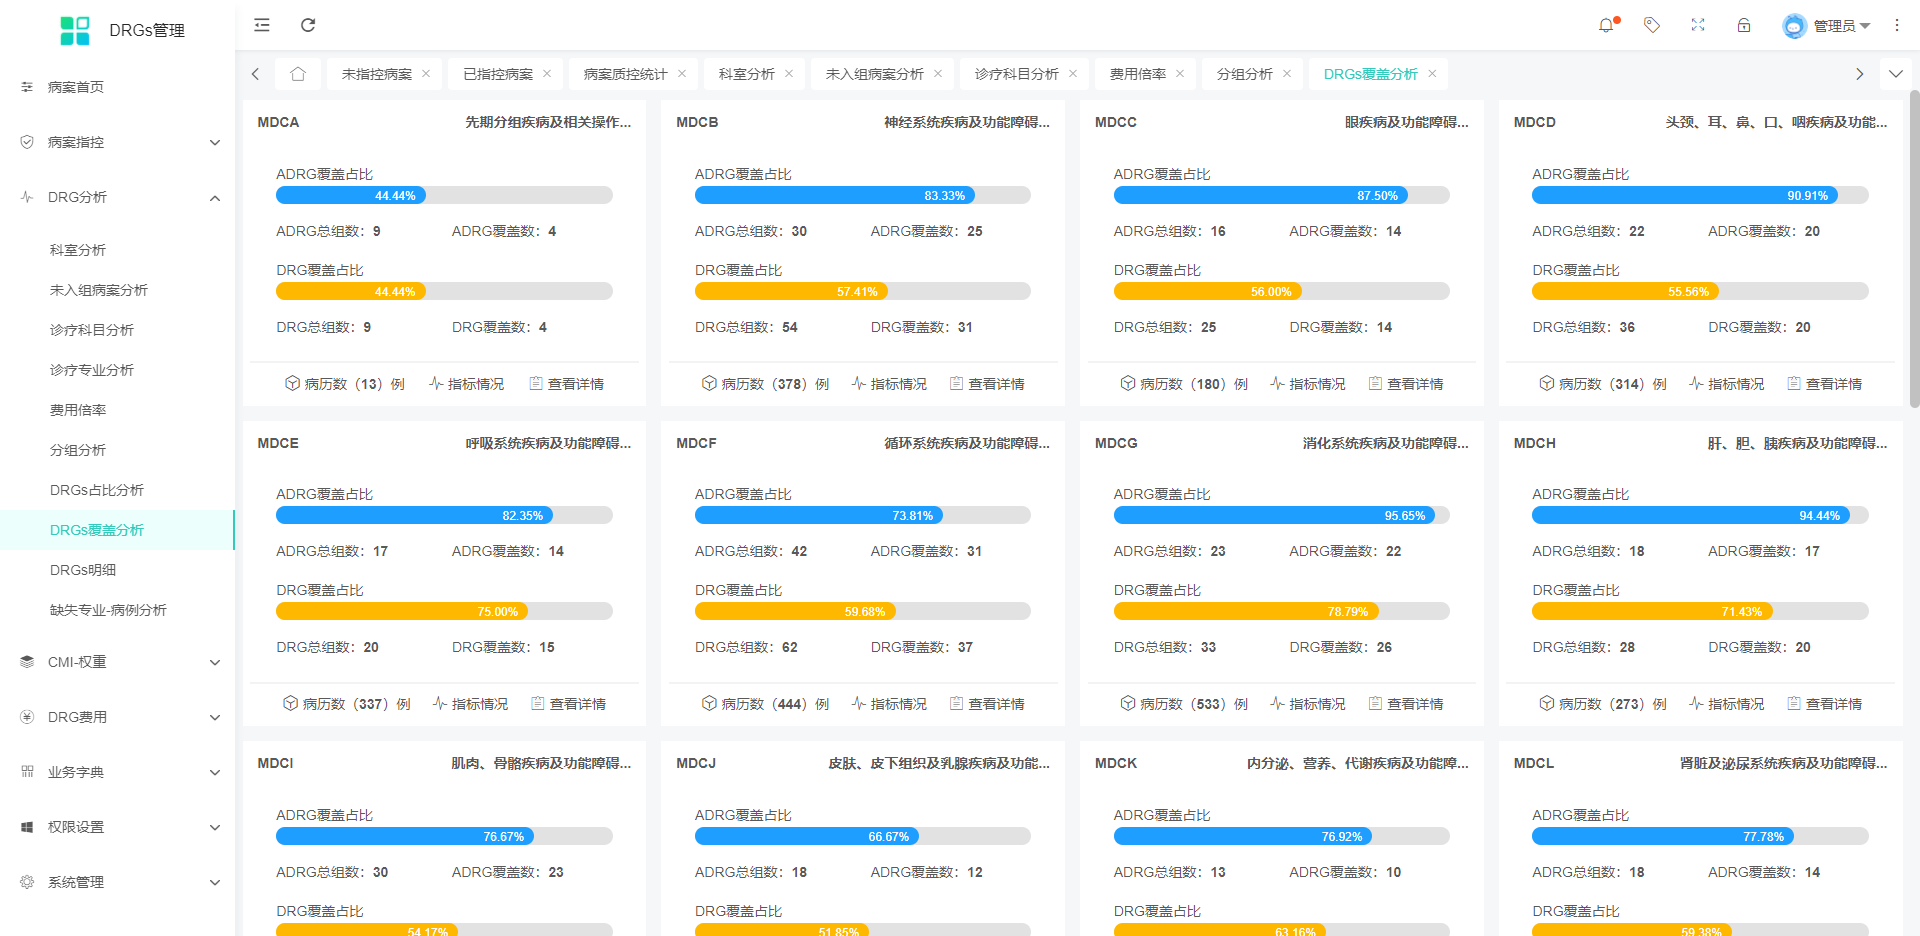Click the 管理员 user avatar
Viewport: 1920px width, 936px height.
(x=1794, y=26)
